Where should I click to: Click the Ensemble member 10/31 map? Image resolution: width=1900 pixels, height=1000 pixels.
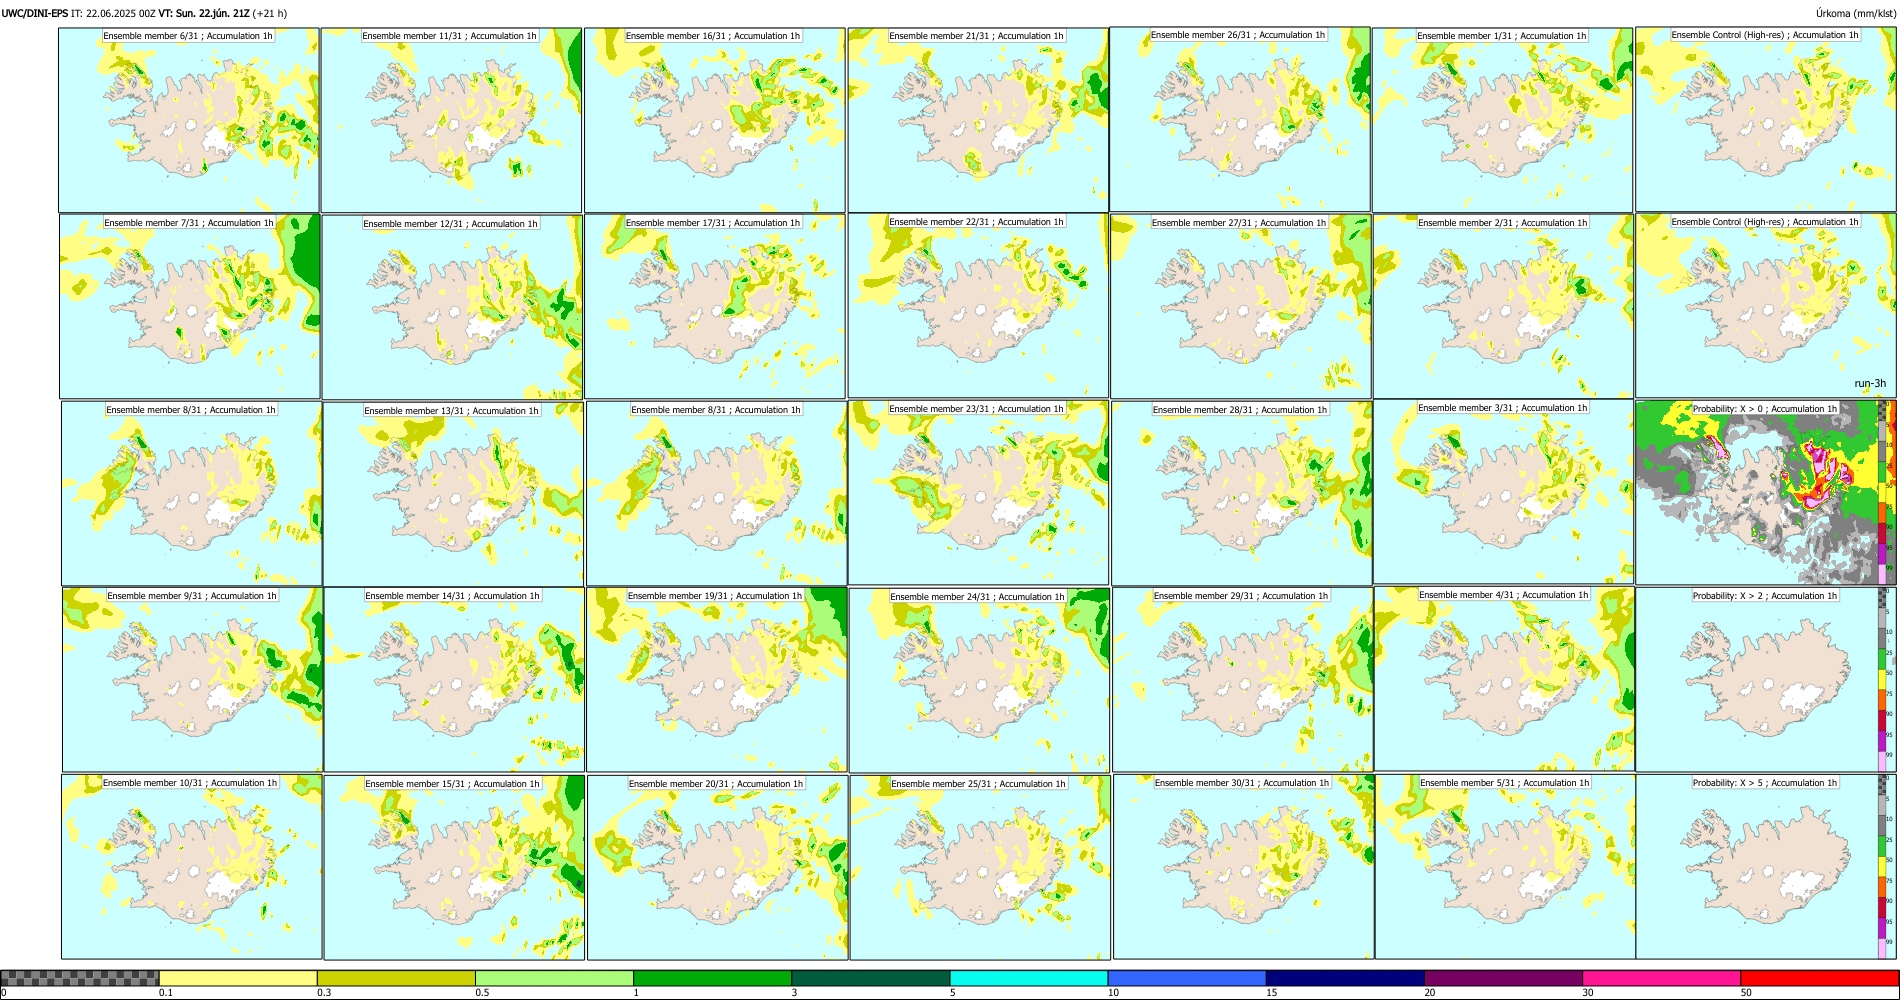pos(191,866)
